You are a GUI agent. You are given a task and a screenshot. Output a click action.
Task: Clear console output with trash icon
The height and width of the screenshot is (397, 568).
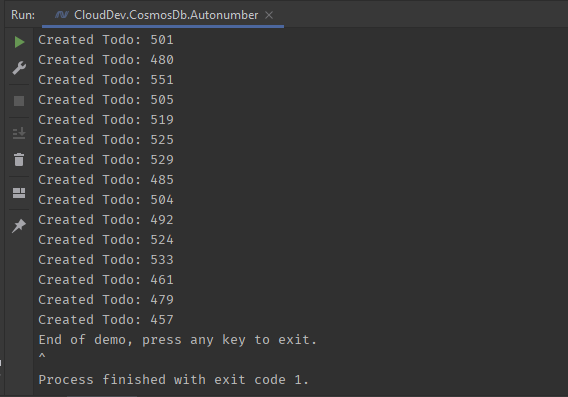[x=19, y=159]
